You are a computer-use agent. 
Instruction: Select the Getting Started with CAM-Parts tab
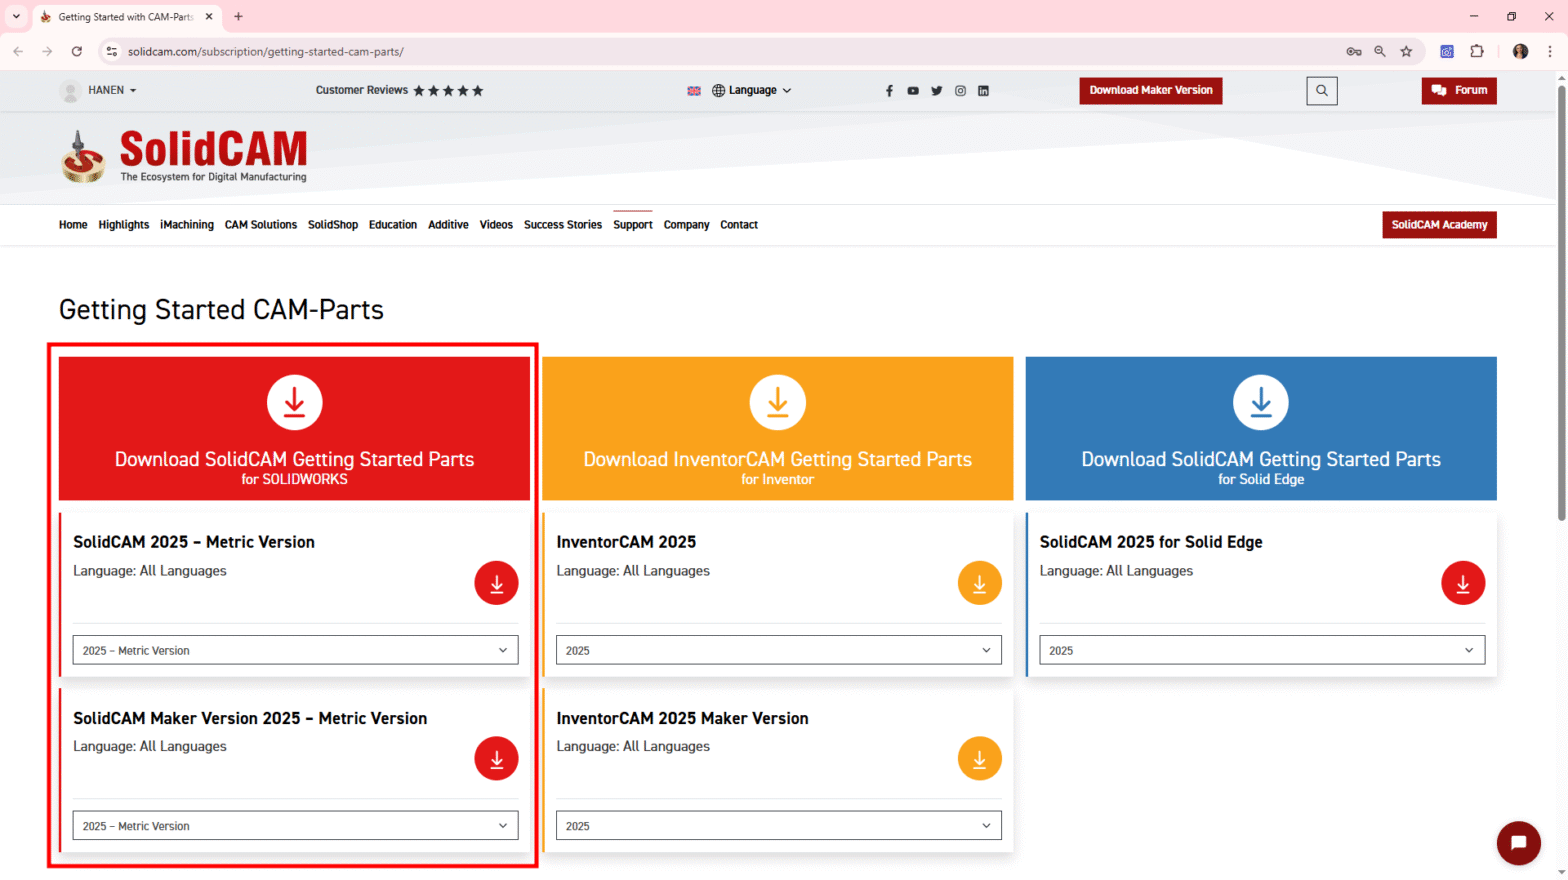point(126,17)
